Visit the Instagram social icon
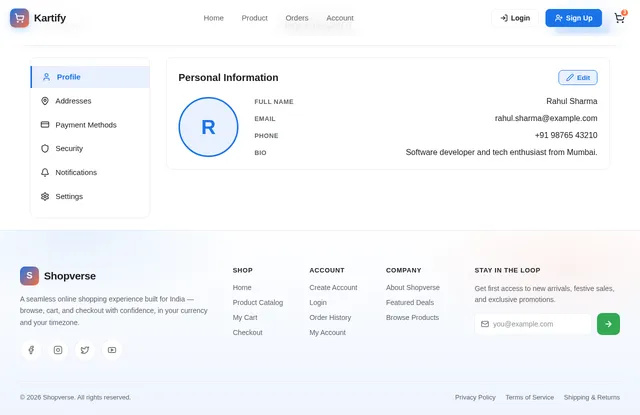Image resolution: width=640 pixels, height=415 pixels. click(x=58, y=350)
